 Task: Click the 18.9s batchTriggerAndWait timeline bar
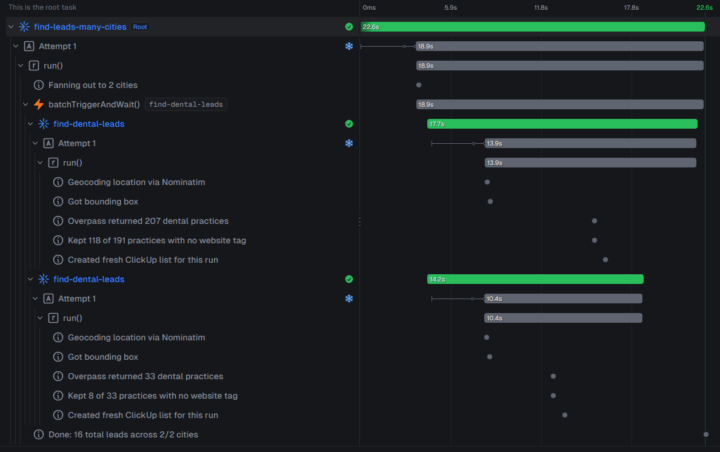(560, 104)
